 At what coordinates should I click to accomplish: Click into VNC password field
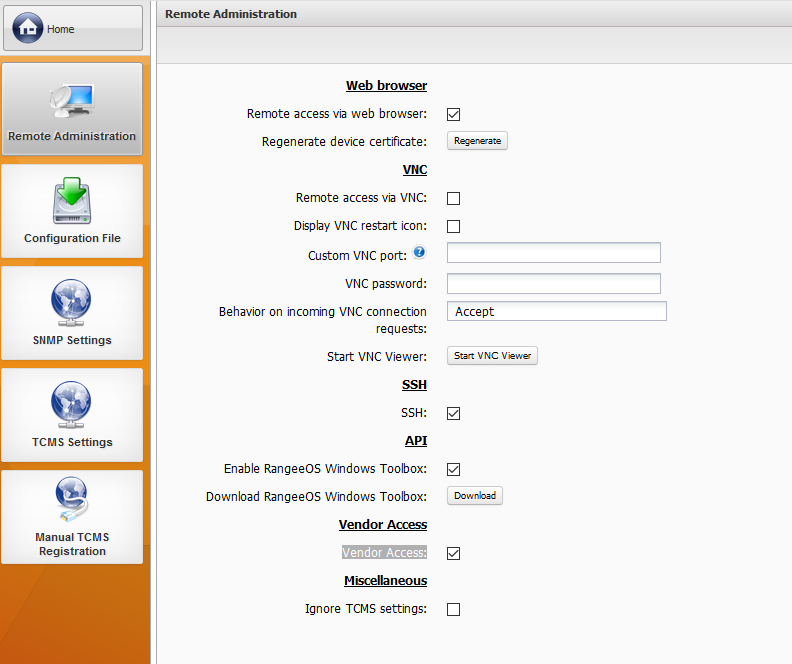tap(553, 283)
